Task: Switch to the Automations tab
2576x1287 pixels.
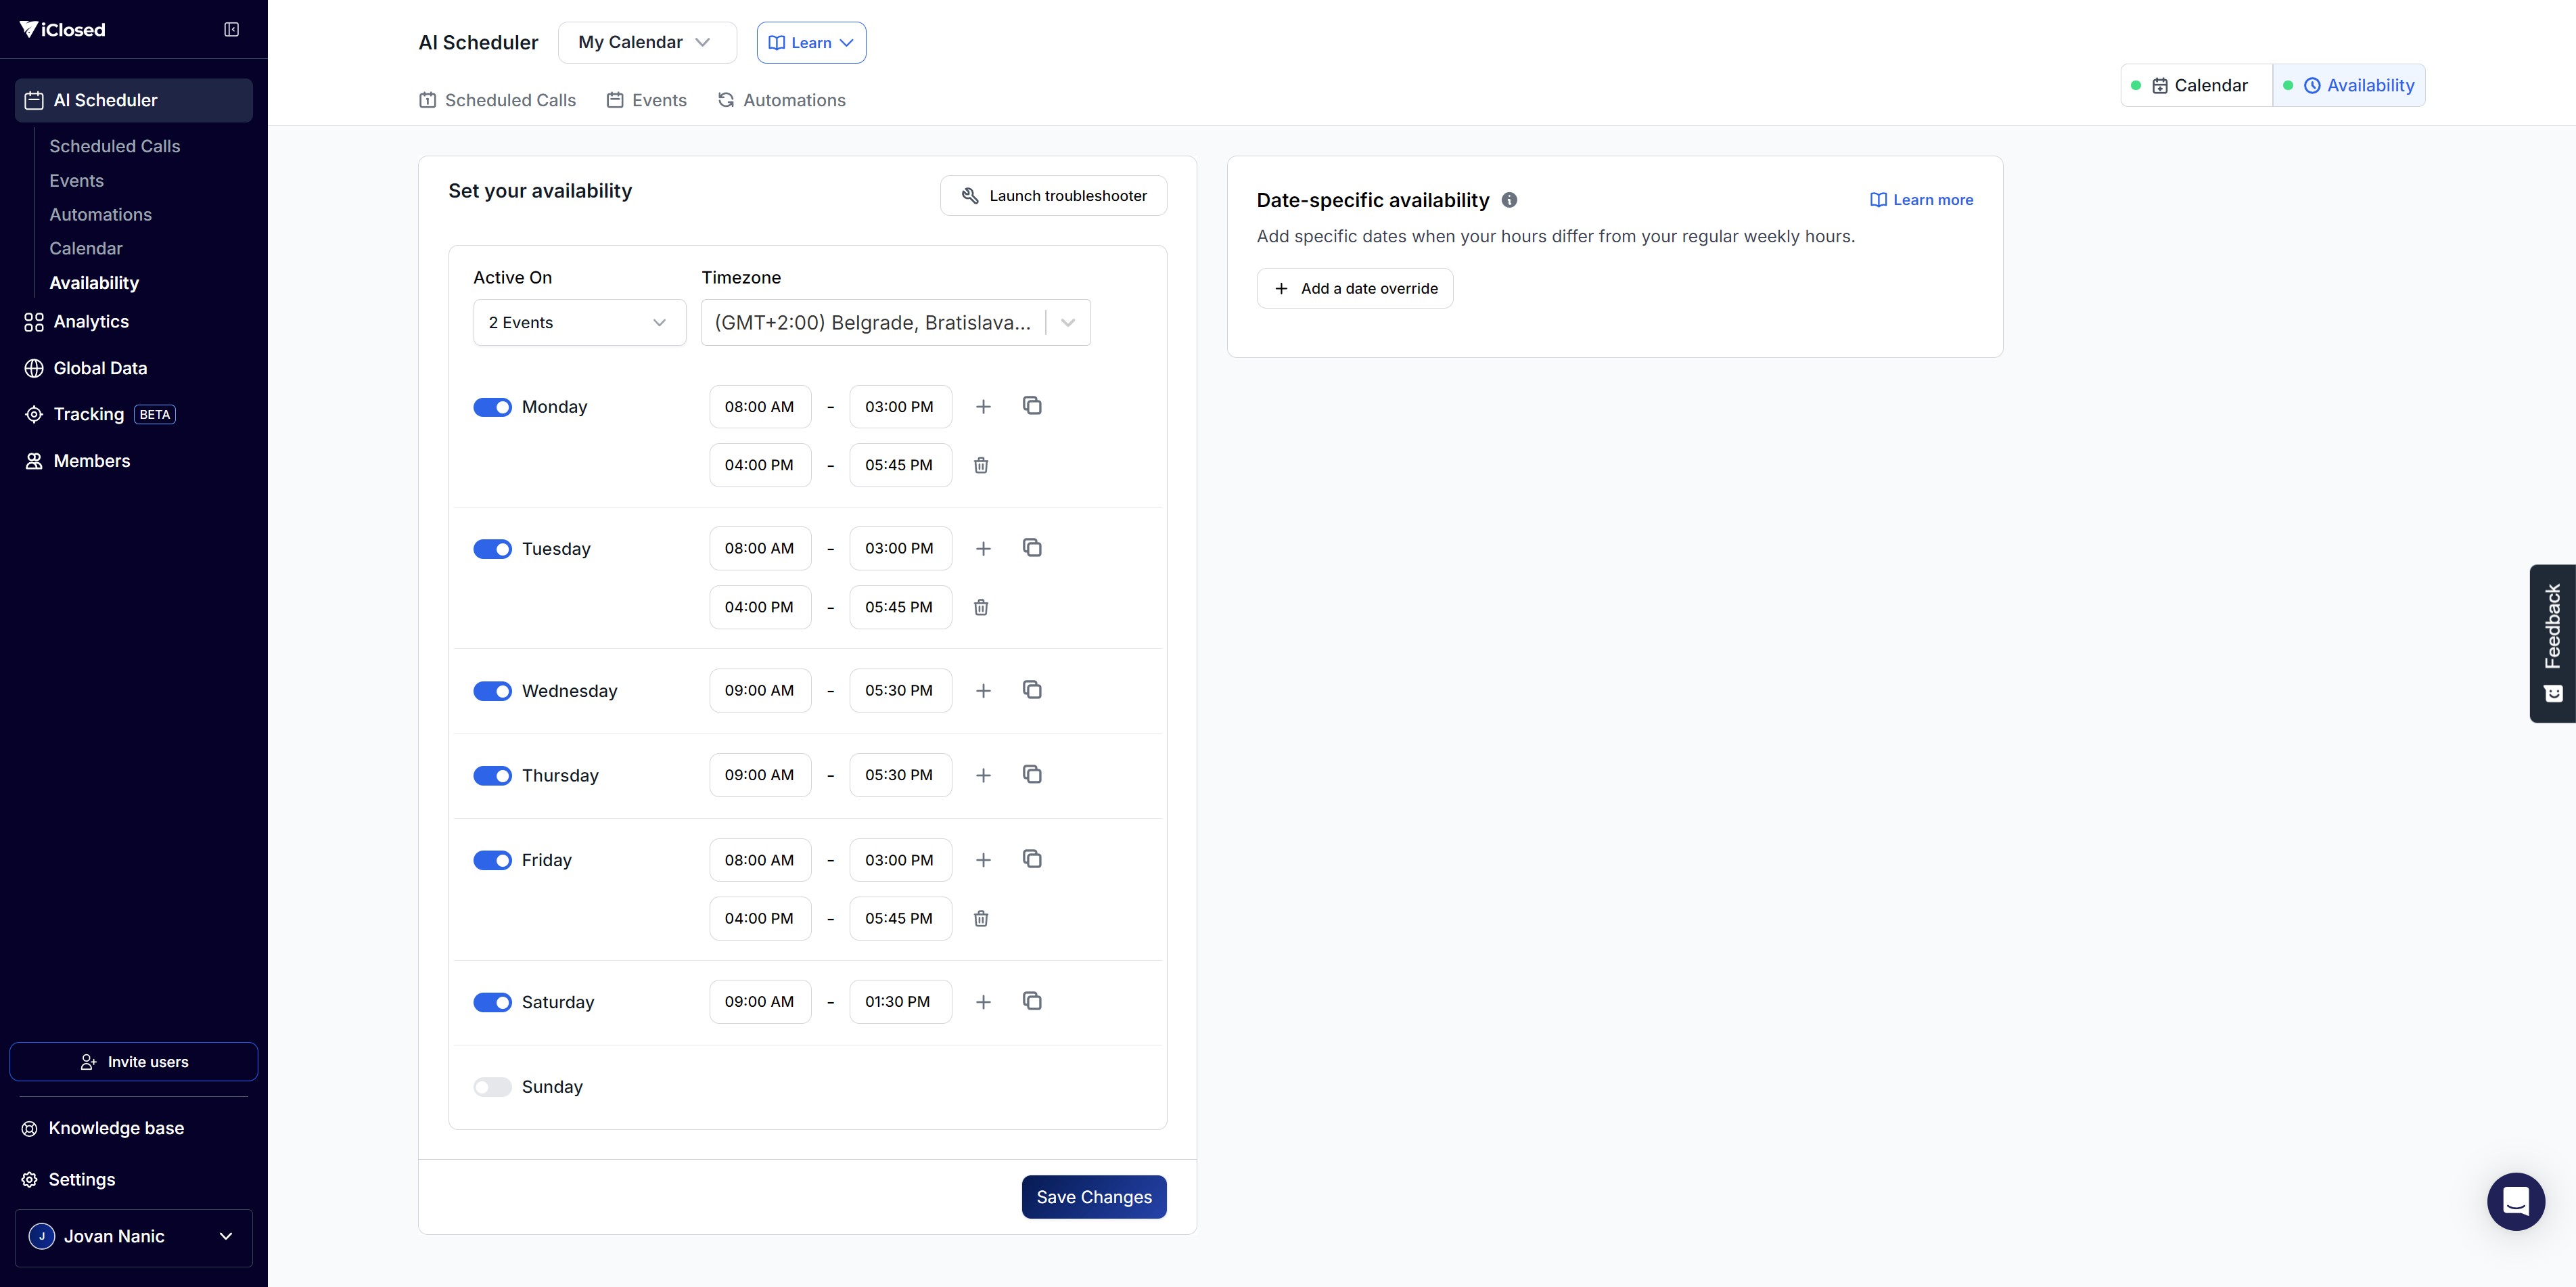Action: click(782, 100)
